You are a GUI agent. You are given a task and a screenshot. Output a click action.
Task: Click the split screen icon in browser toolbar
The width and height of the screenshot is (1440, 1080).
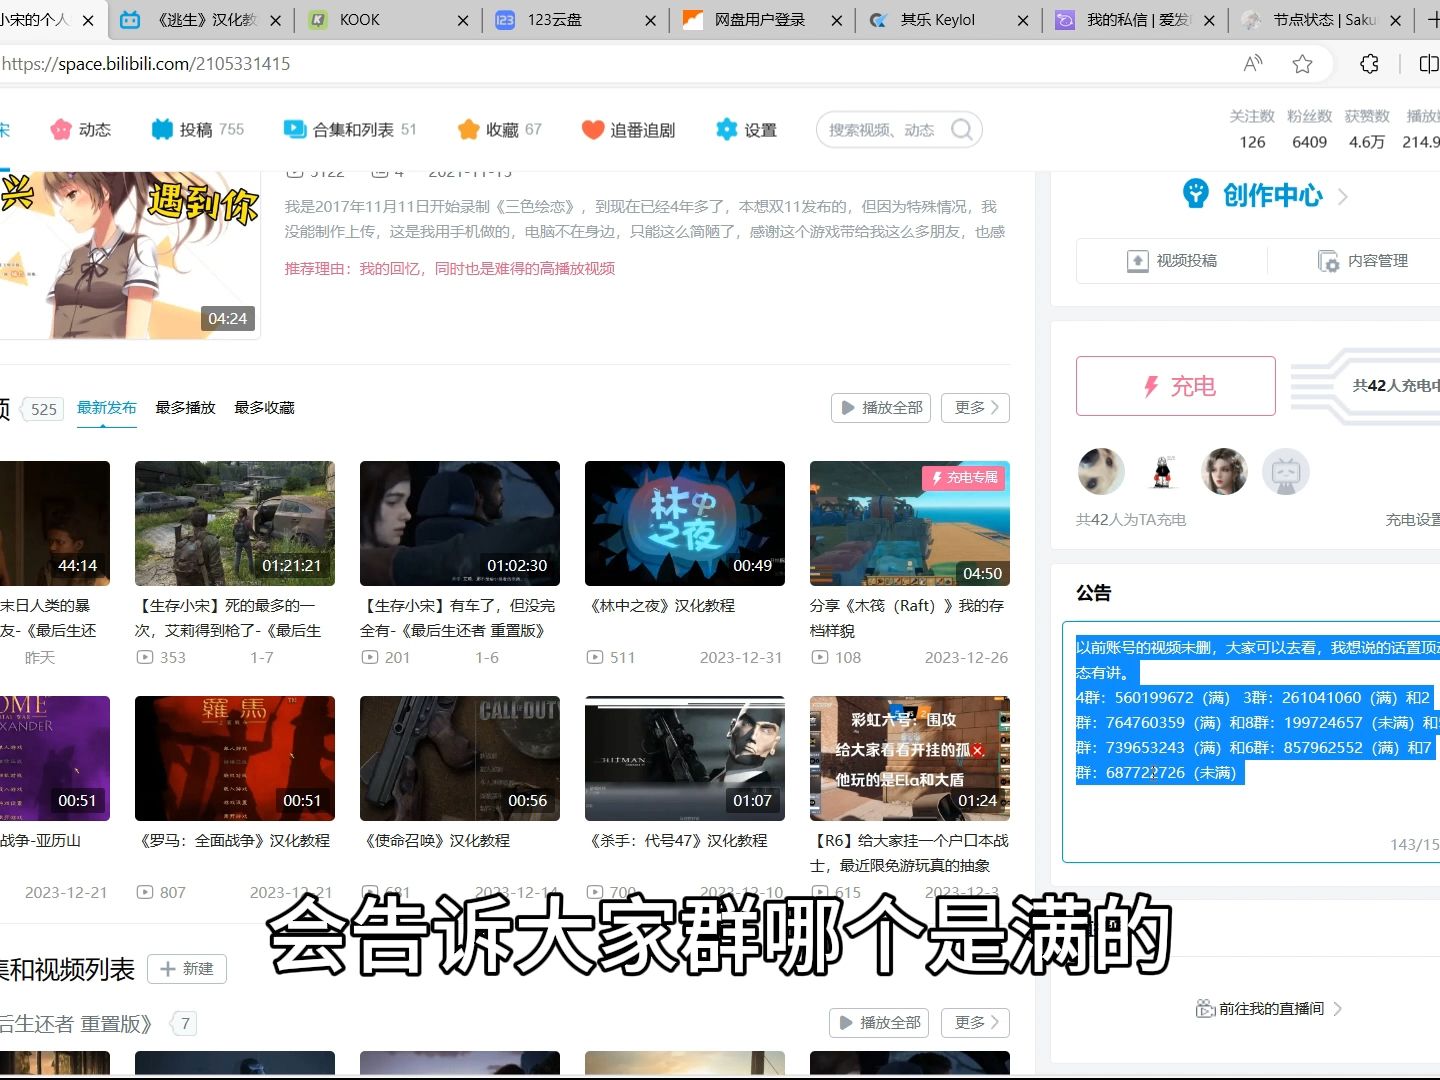click(1429, 64)
